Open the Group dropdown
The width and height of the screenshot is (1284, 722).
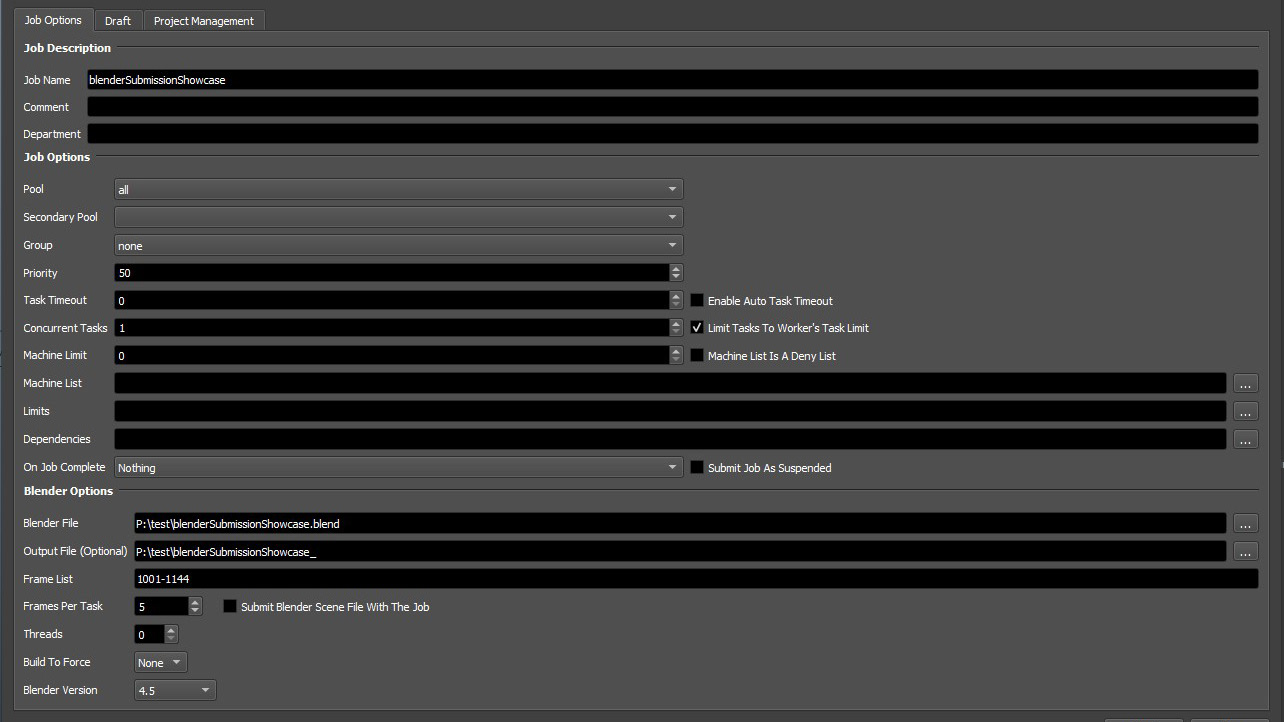point(399,245)
